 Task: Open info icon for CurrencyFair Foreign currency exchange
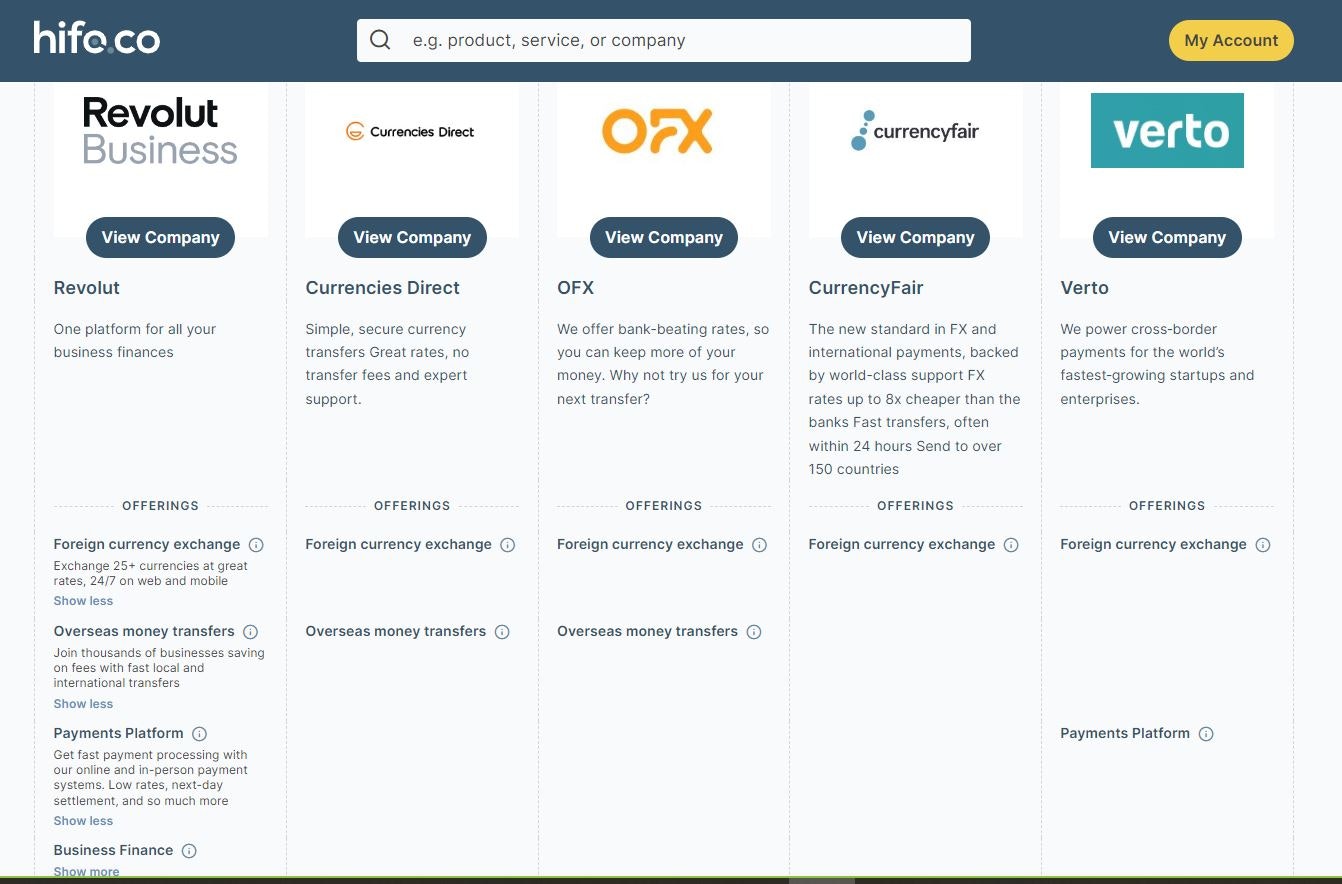(1011, 545)
